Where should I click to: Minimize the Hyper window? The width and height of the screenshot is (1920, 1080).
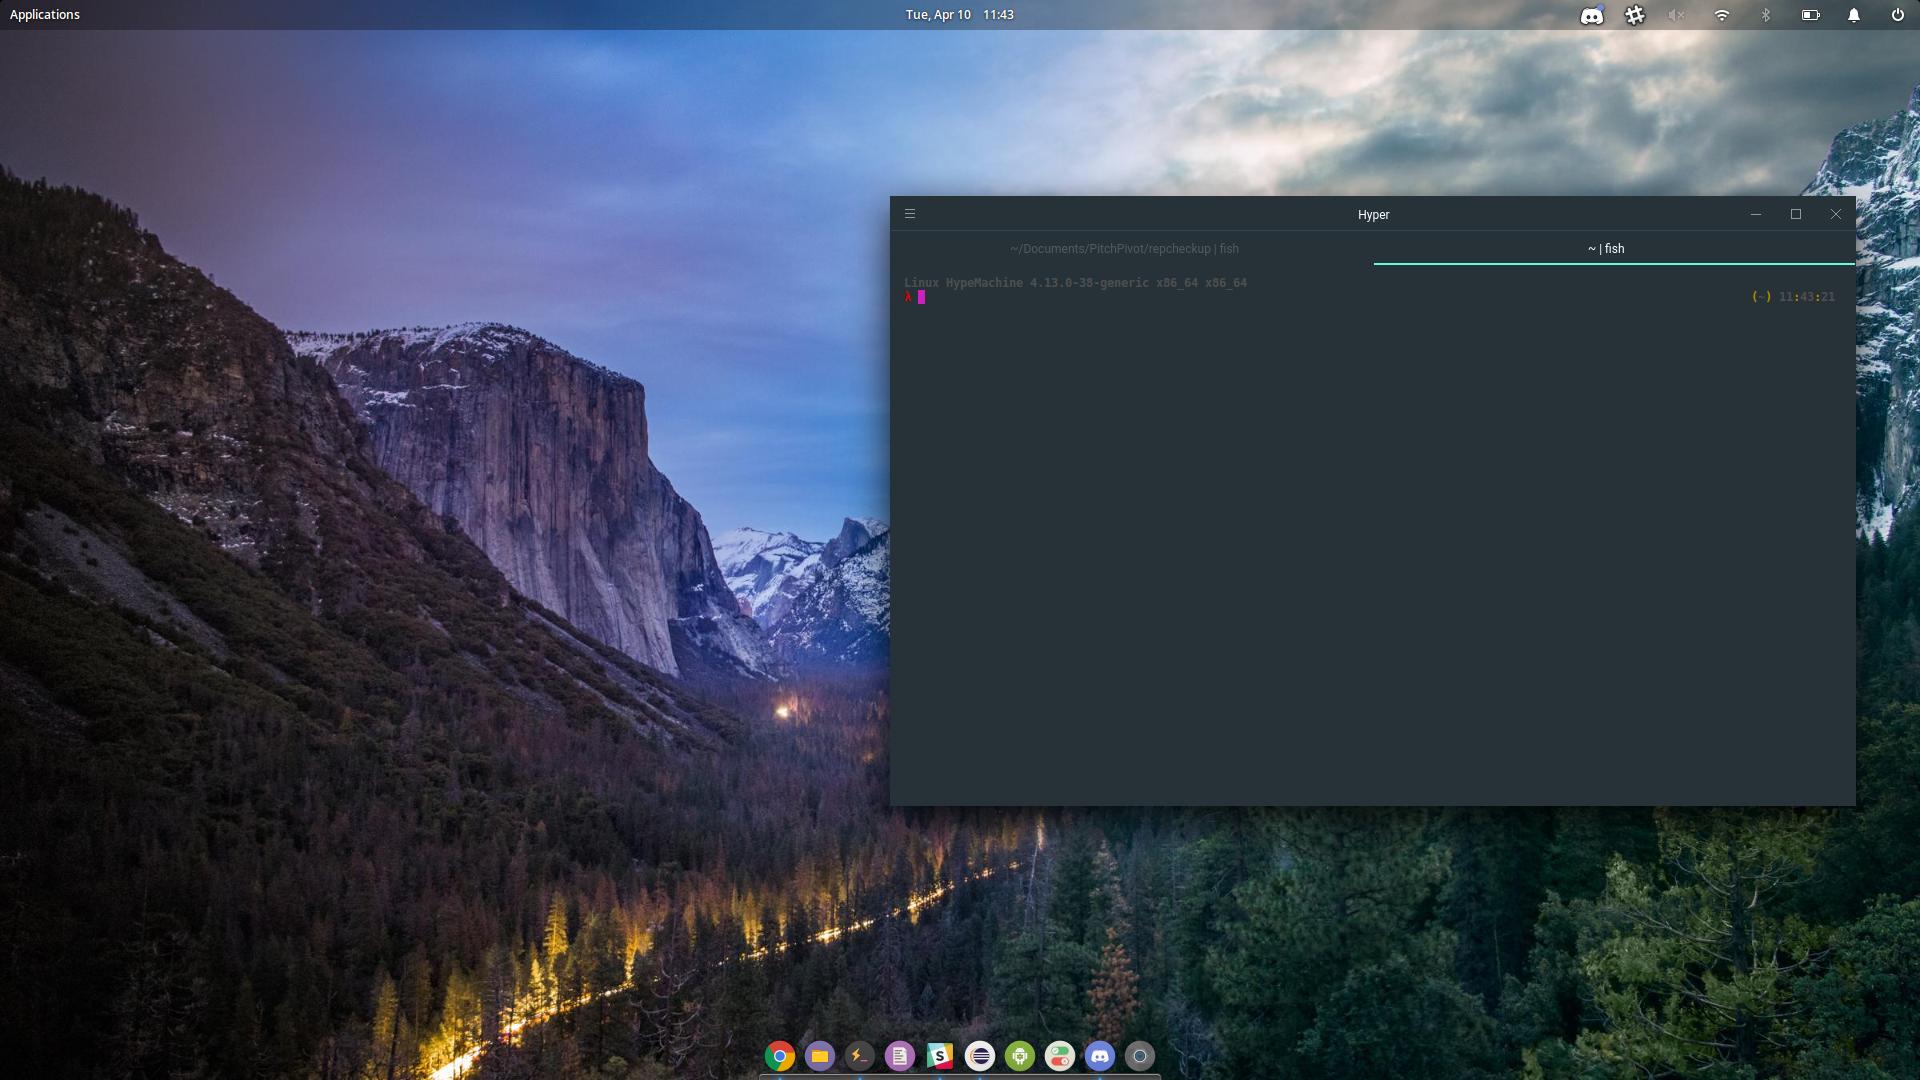(x=1755, y=214)
